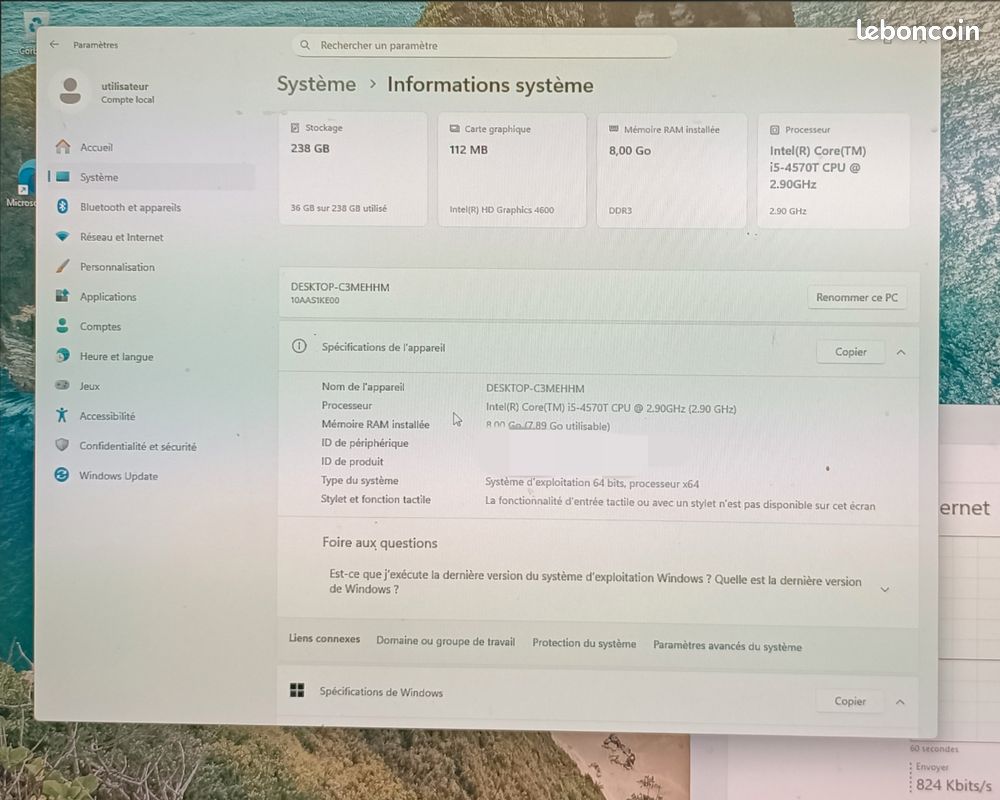Screen dimensions: 1000x800
Task: Open the Protection du système link
Action: [584, 644]
